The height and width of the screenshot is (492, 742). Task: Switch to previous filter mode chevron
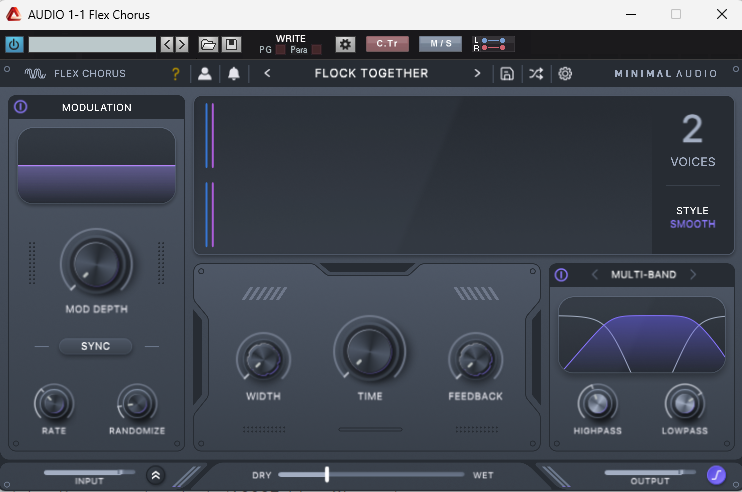pyautogui.click(x=595, y=274)
